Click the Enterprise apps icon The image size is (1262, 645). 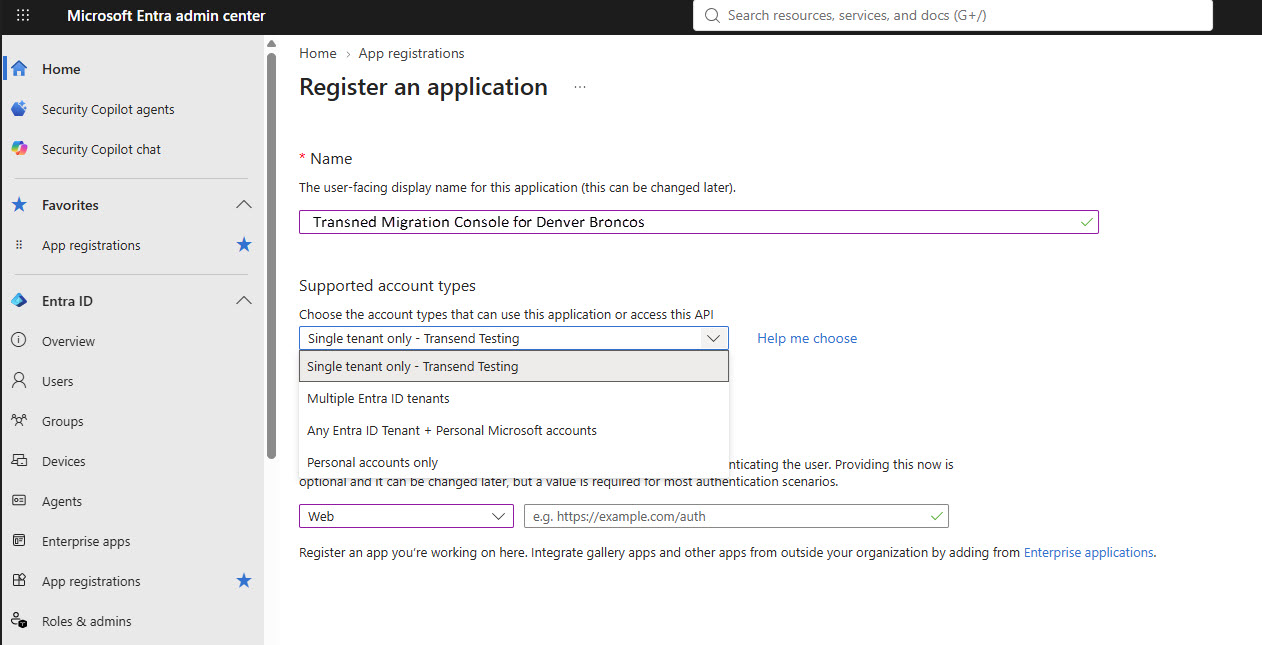pos(19,541)
